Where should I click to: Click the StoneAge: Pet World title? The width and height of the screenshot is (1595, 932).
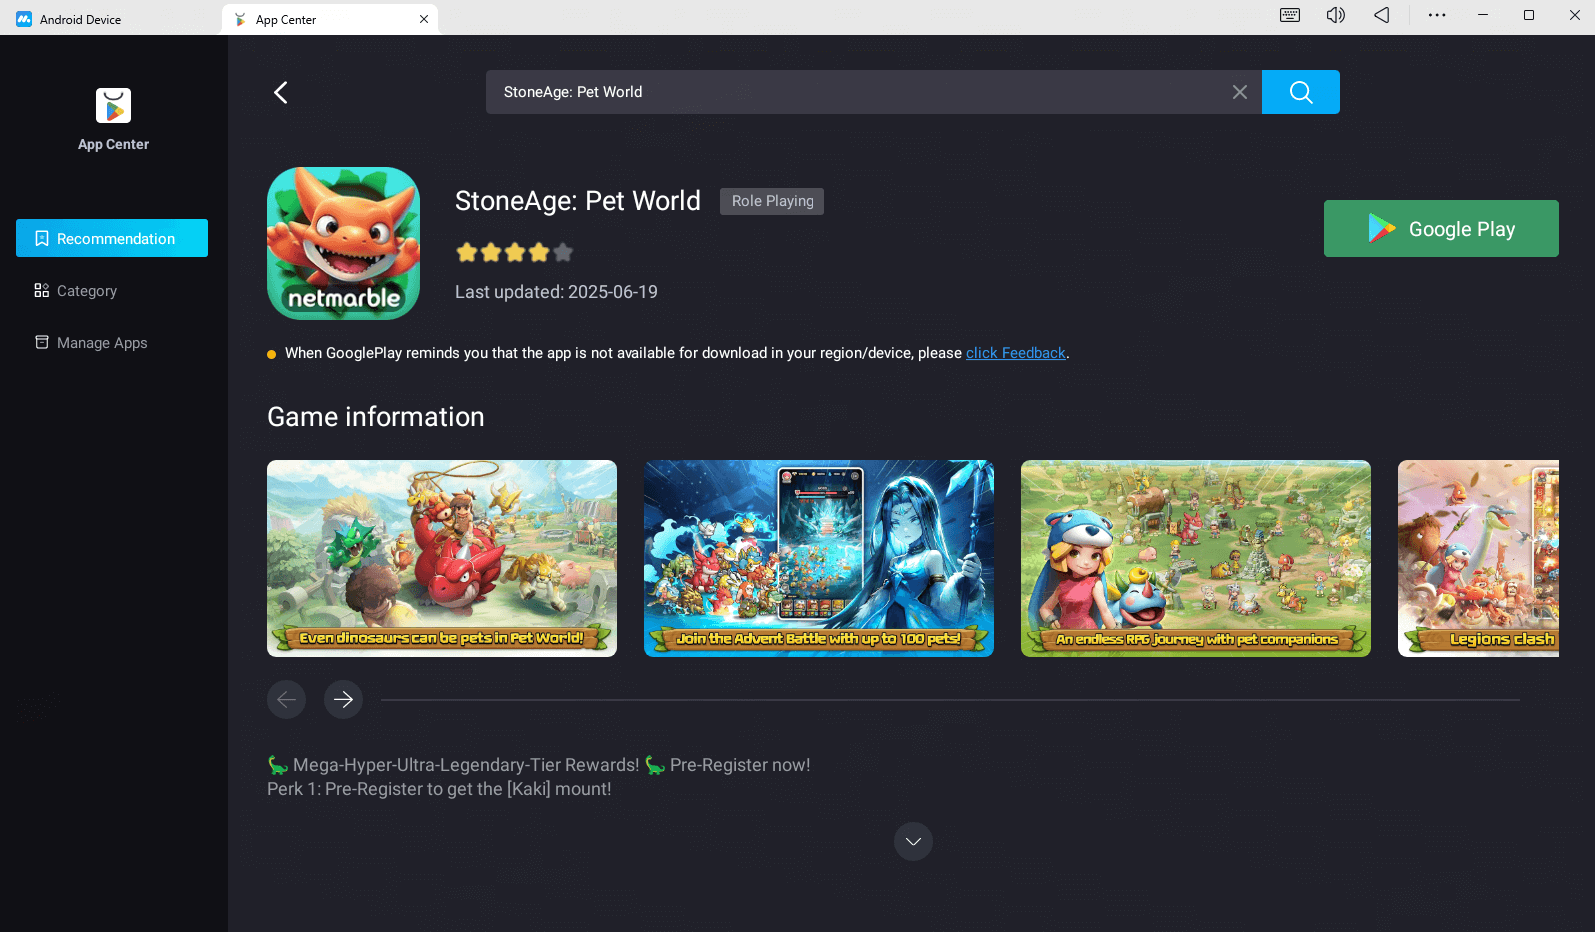click(x=578, y=201)
